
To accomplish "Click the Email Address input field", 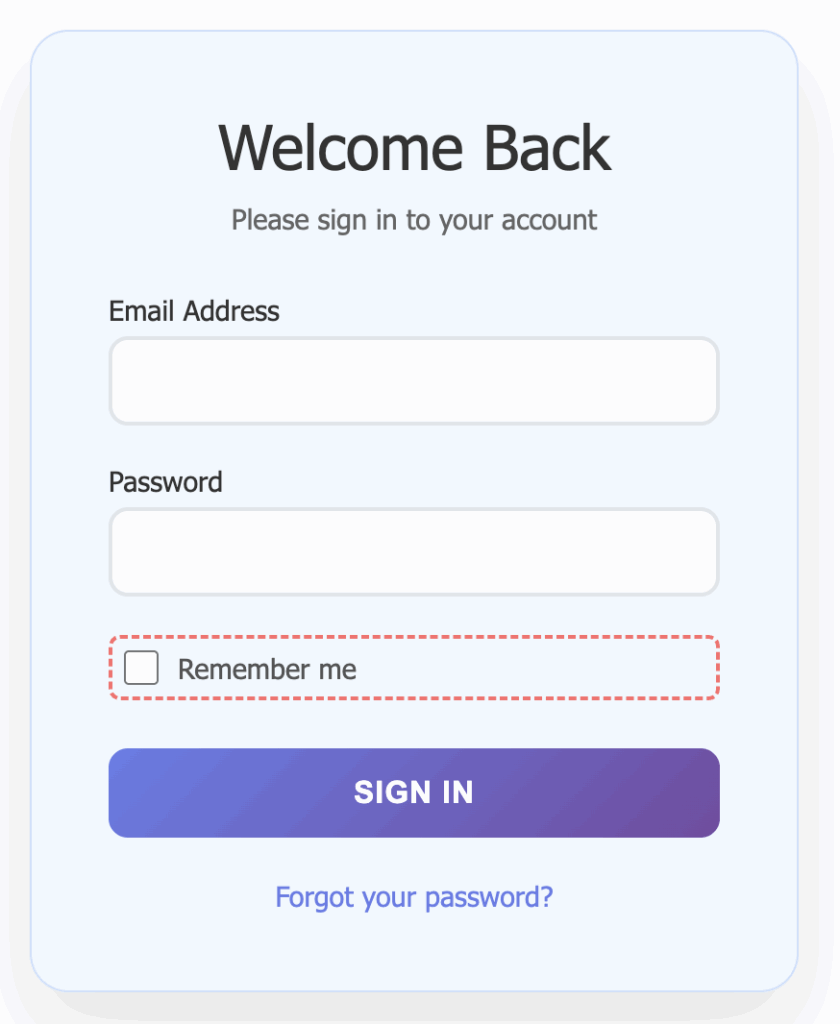I will (413, 381).
